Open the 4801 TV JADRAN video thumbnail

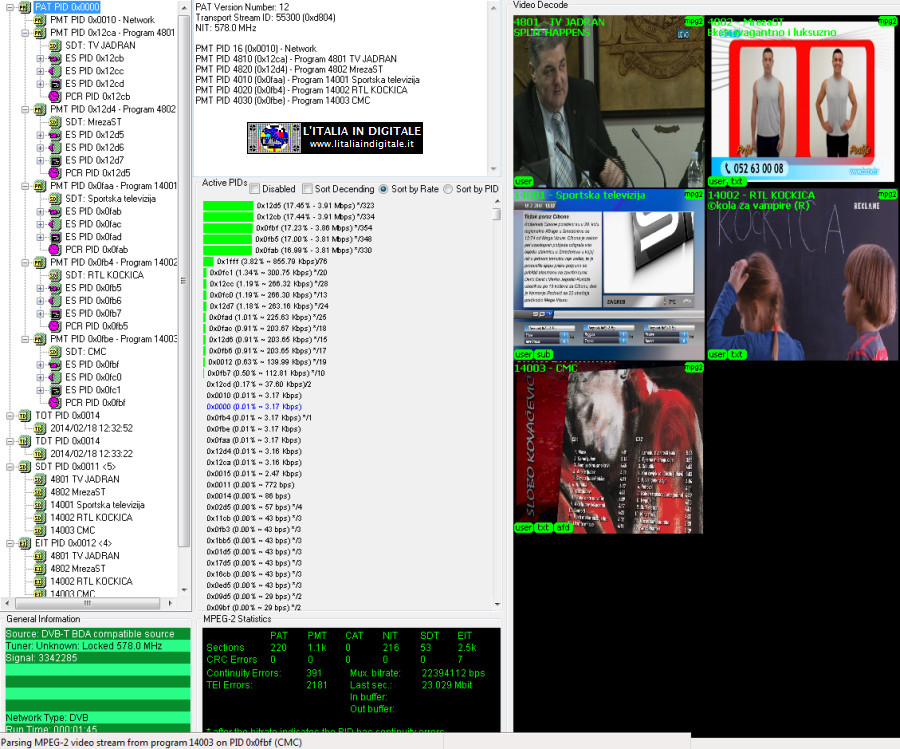[x=609, y=102]
